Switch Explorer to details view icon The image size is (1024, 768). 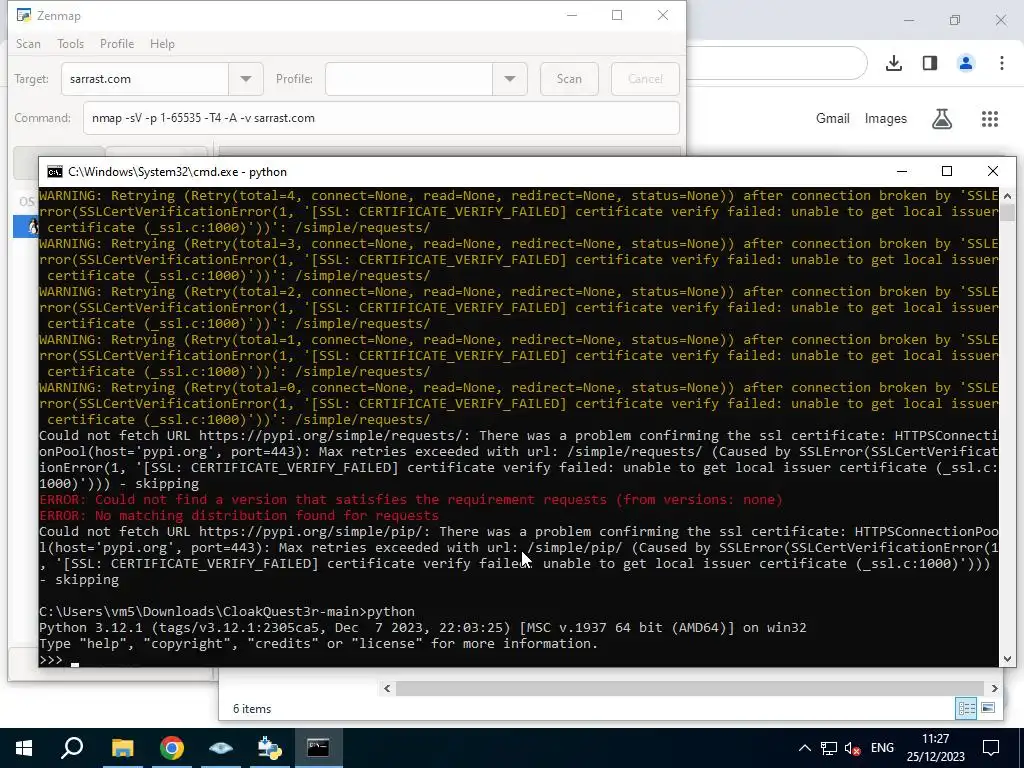click(967, 709)
